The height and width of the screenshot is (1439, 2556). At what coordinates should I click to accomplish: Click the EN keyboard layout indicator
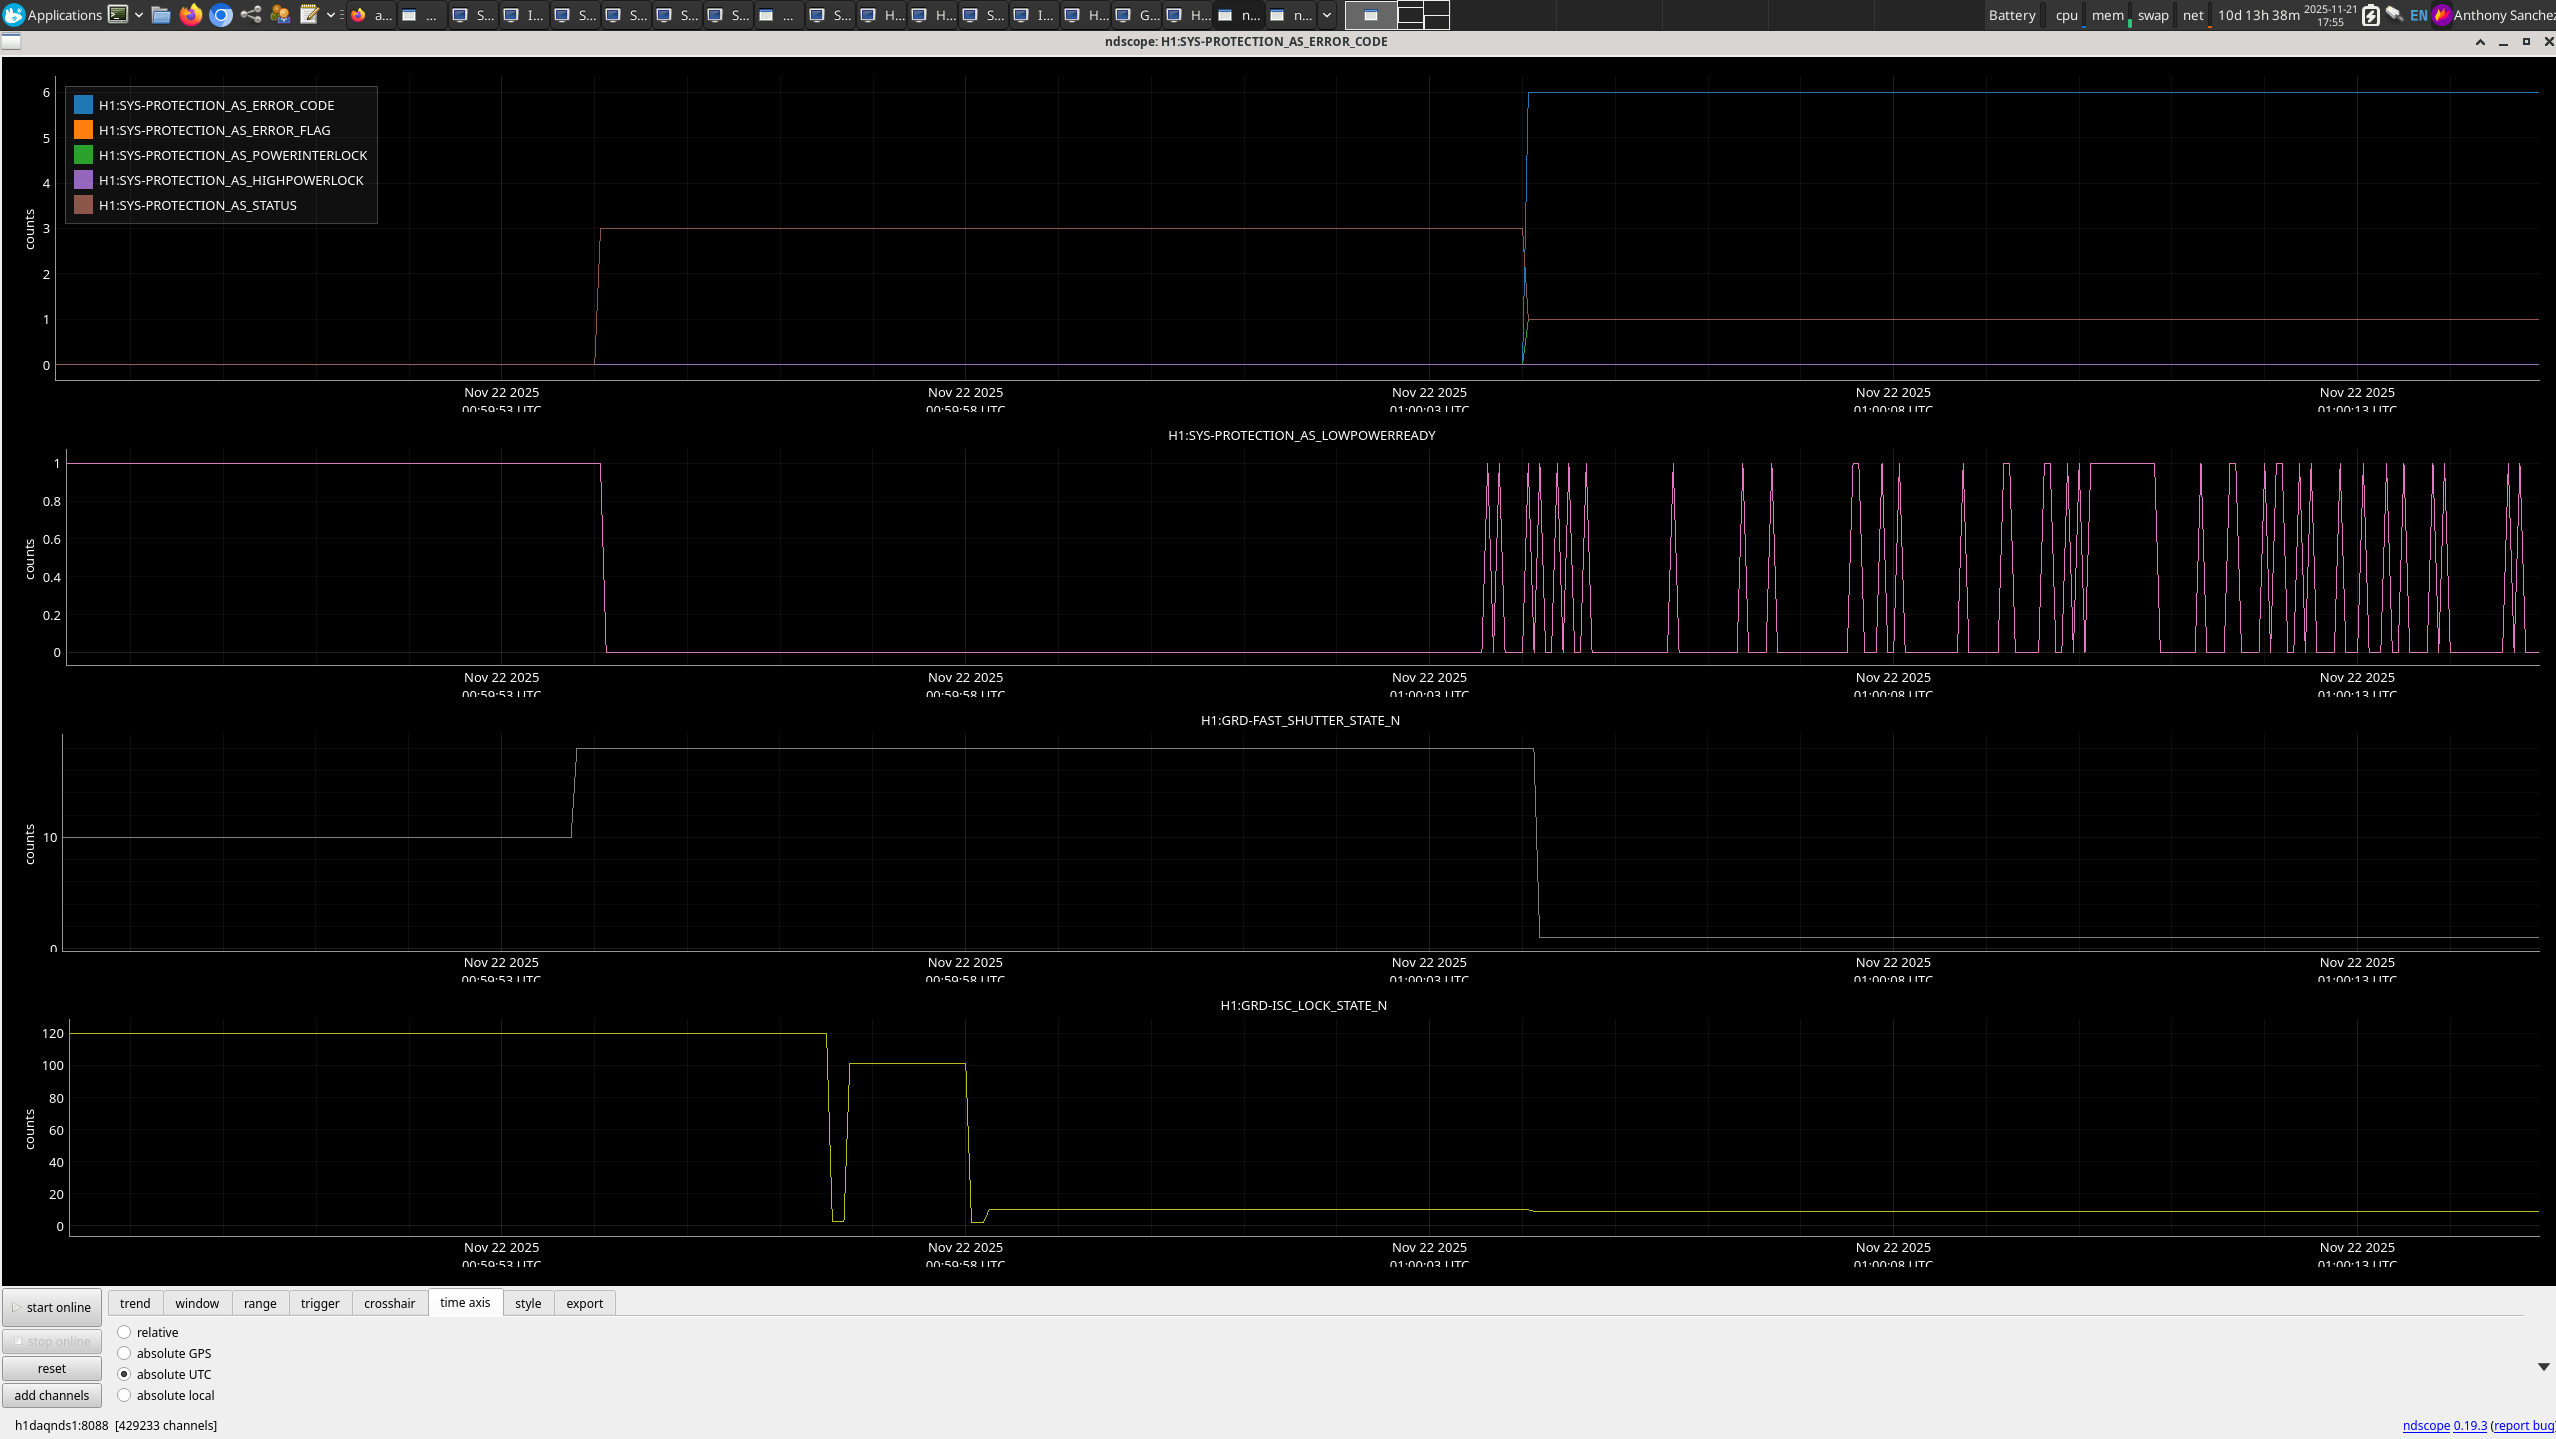click(2418, 15)
